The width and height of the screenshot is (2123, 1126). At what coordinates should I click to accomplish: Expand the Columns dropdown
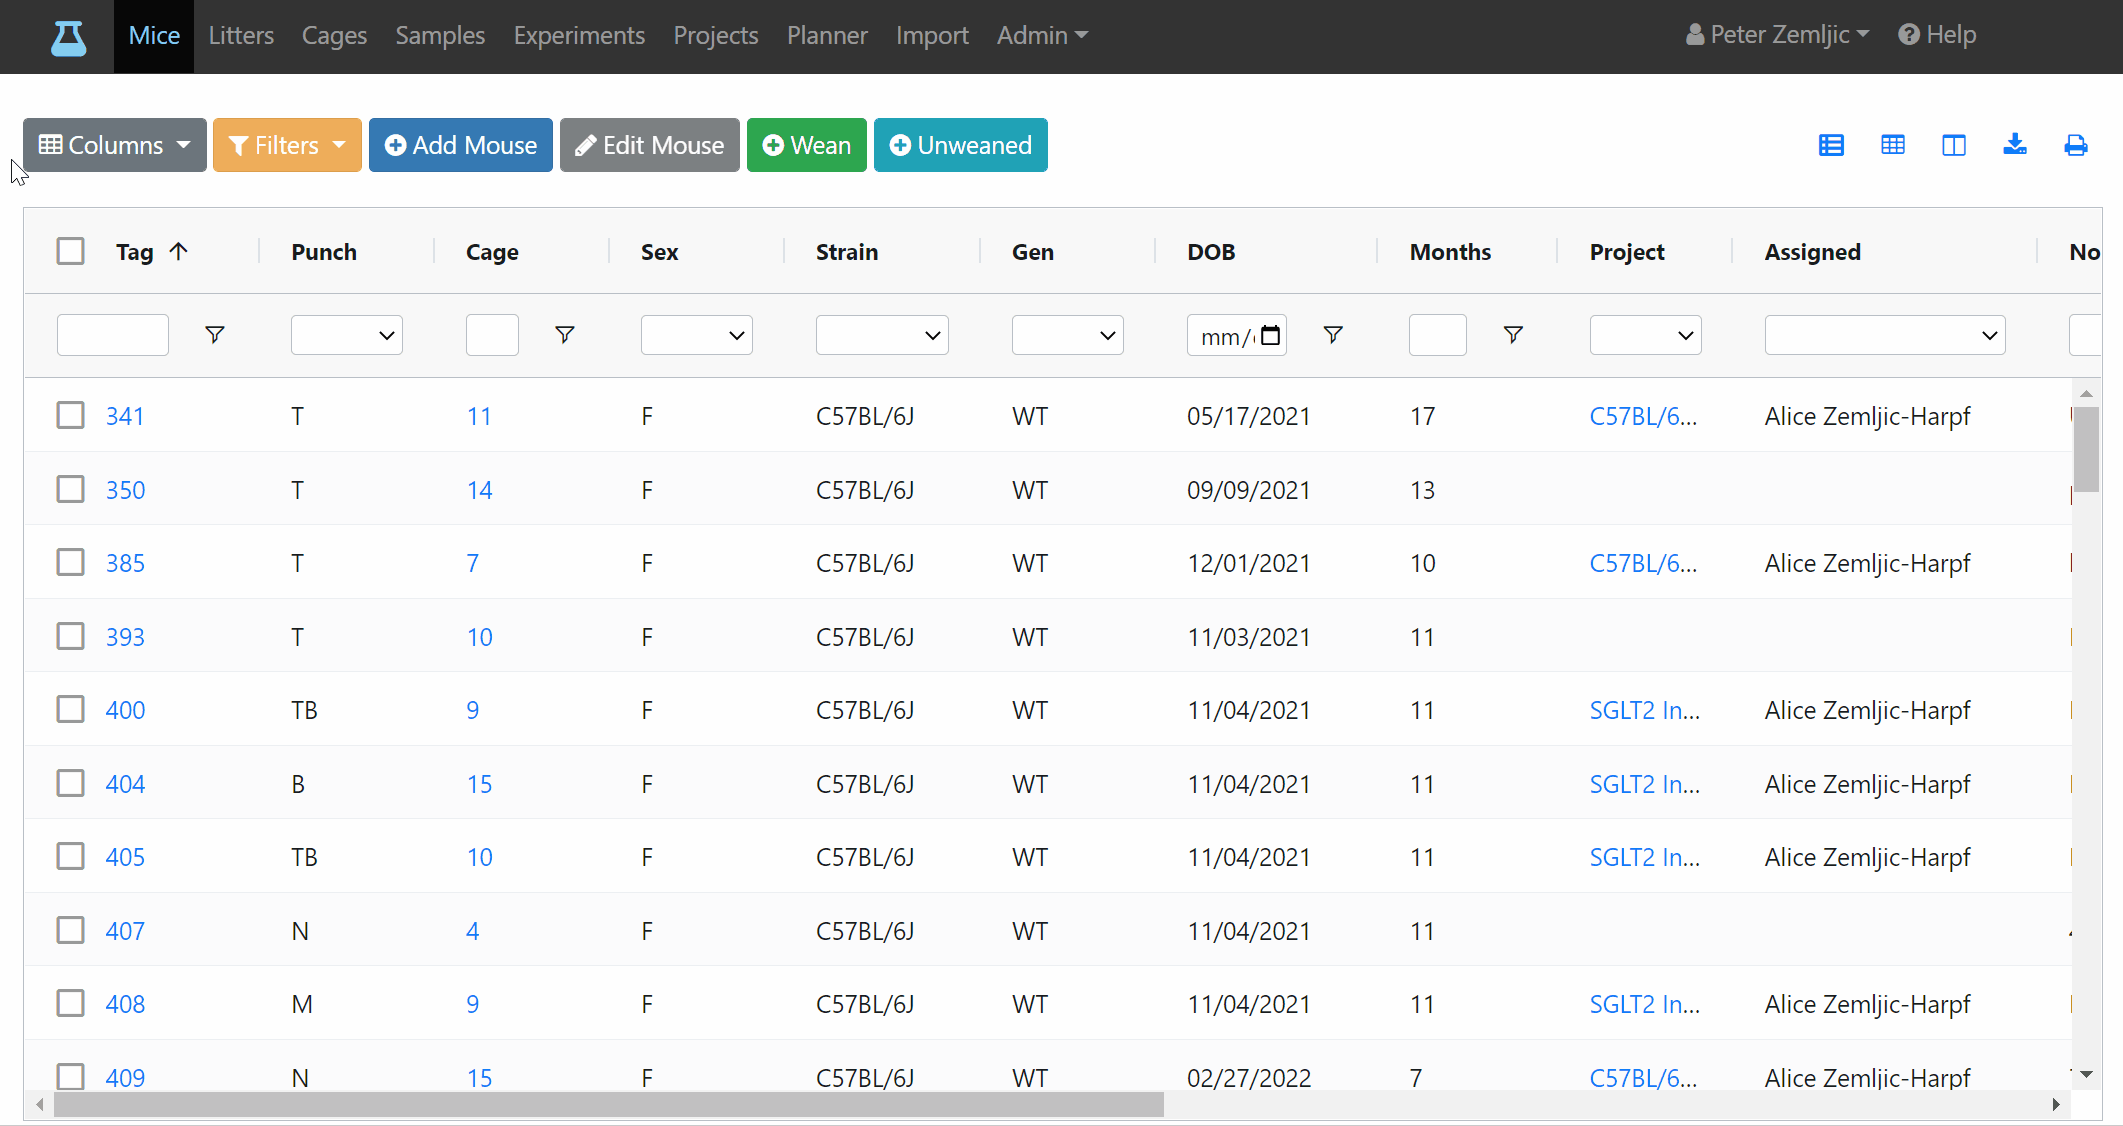click(115, 145)
